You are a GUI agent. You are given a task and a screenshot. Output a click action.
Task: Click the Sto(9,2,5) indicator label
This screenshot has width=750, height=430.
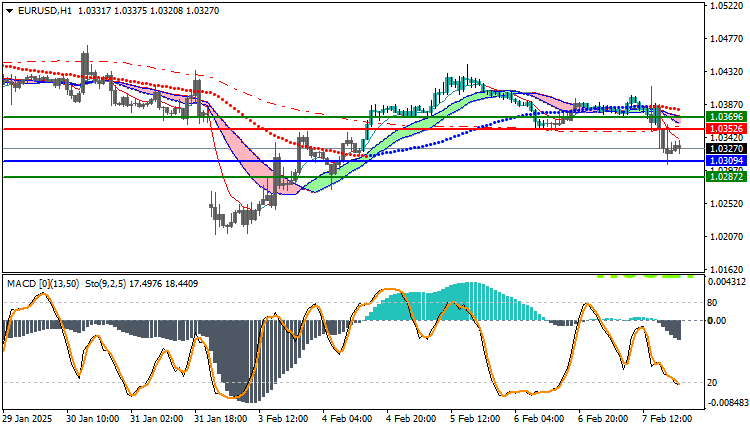(105, 284)
